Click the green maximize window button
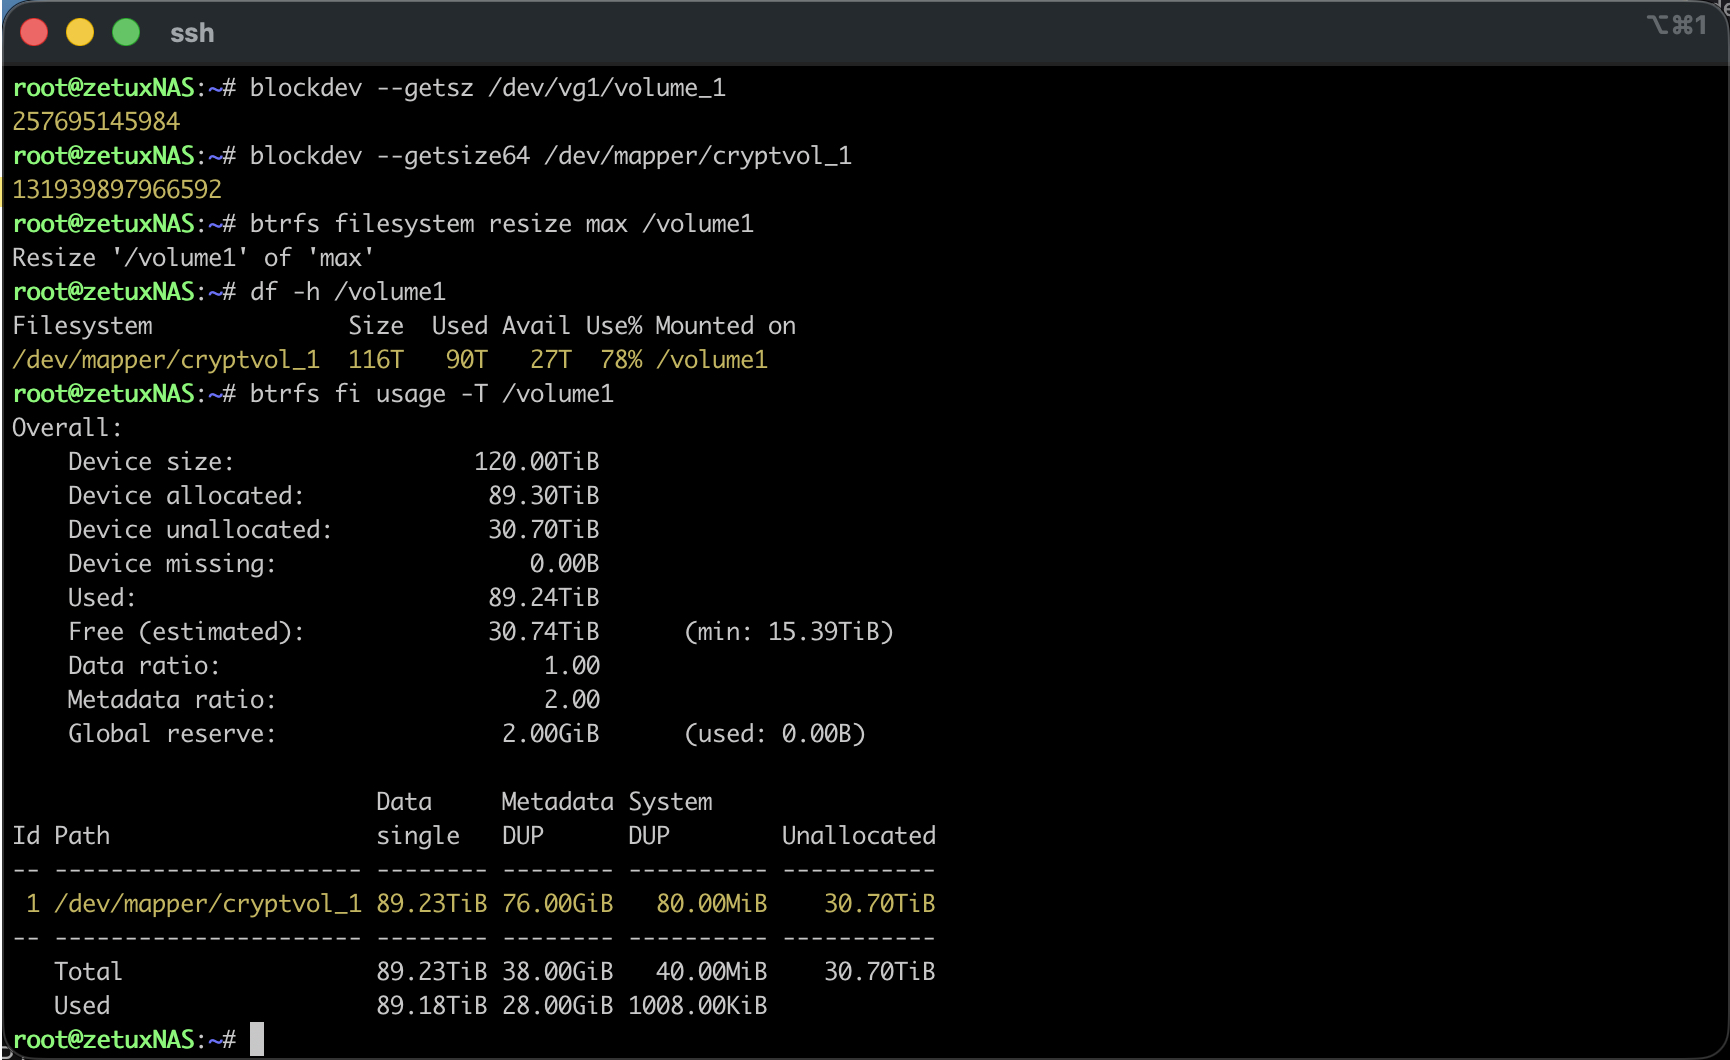The image size is (1730, 1060). click(x=126, y=33)
